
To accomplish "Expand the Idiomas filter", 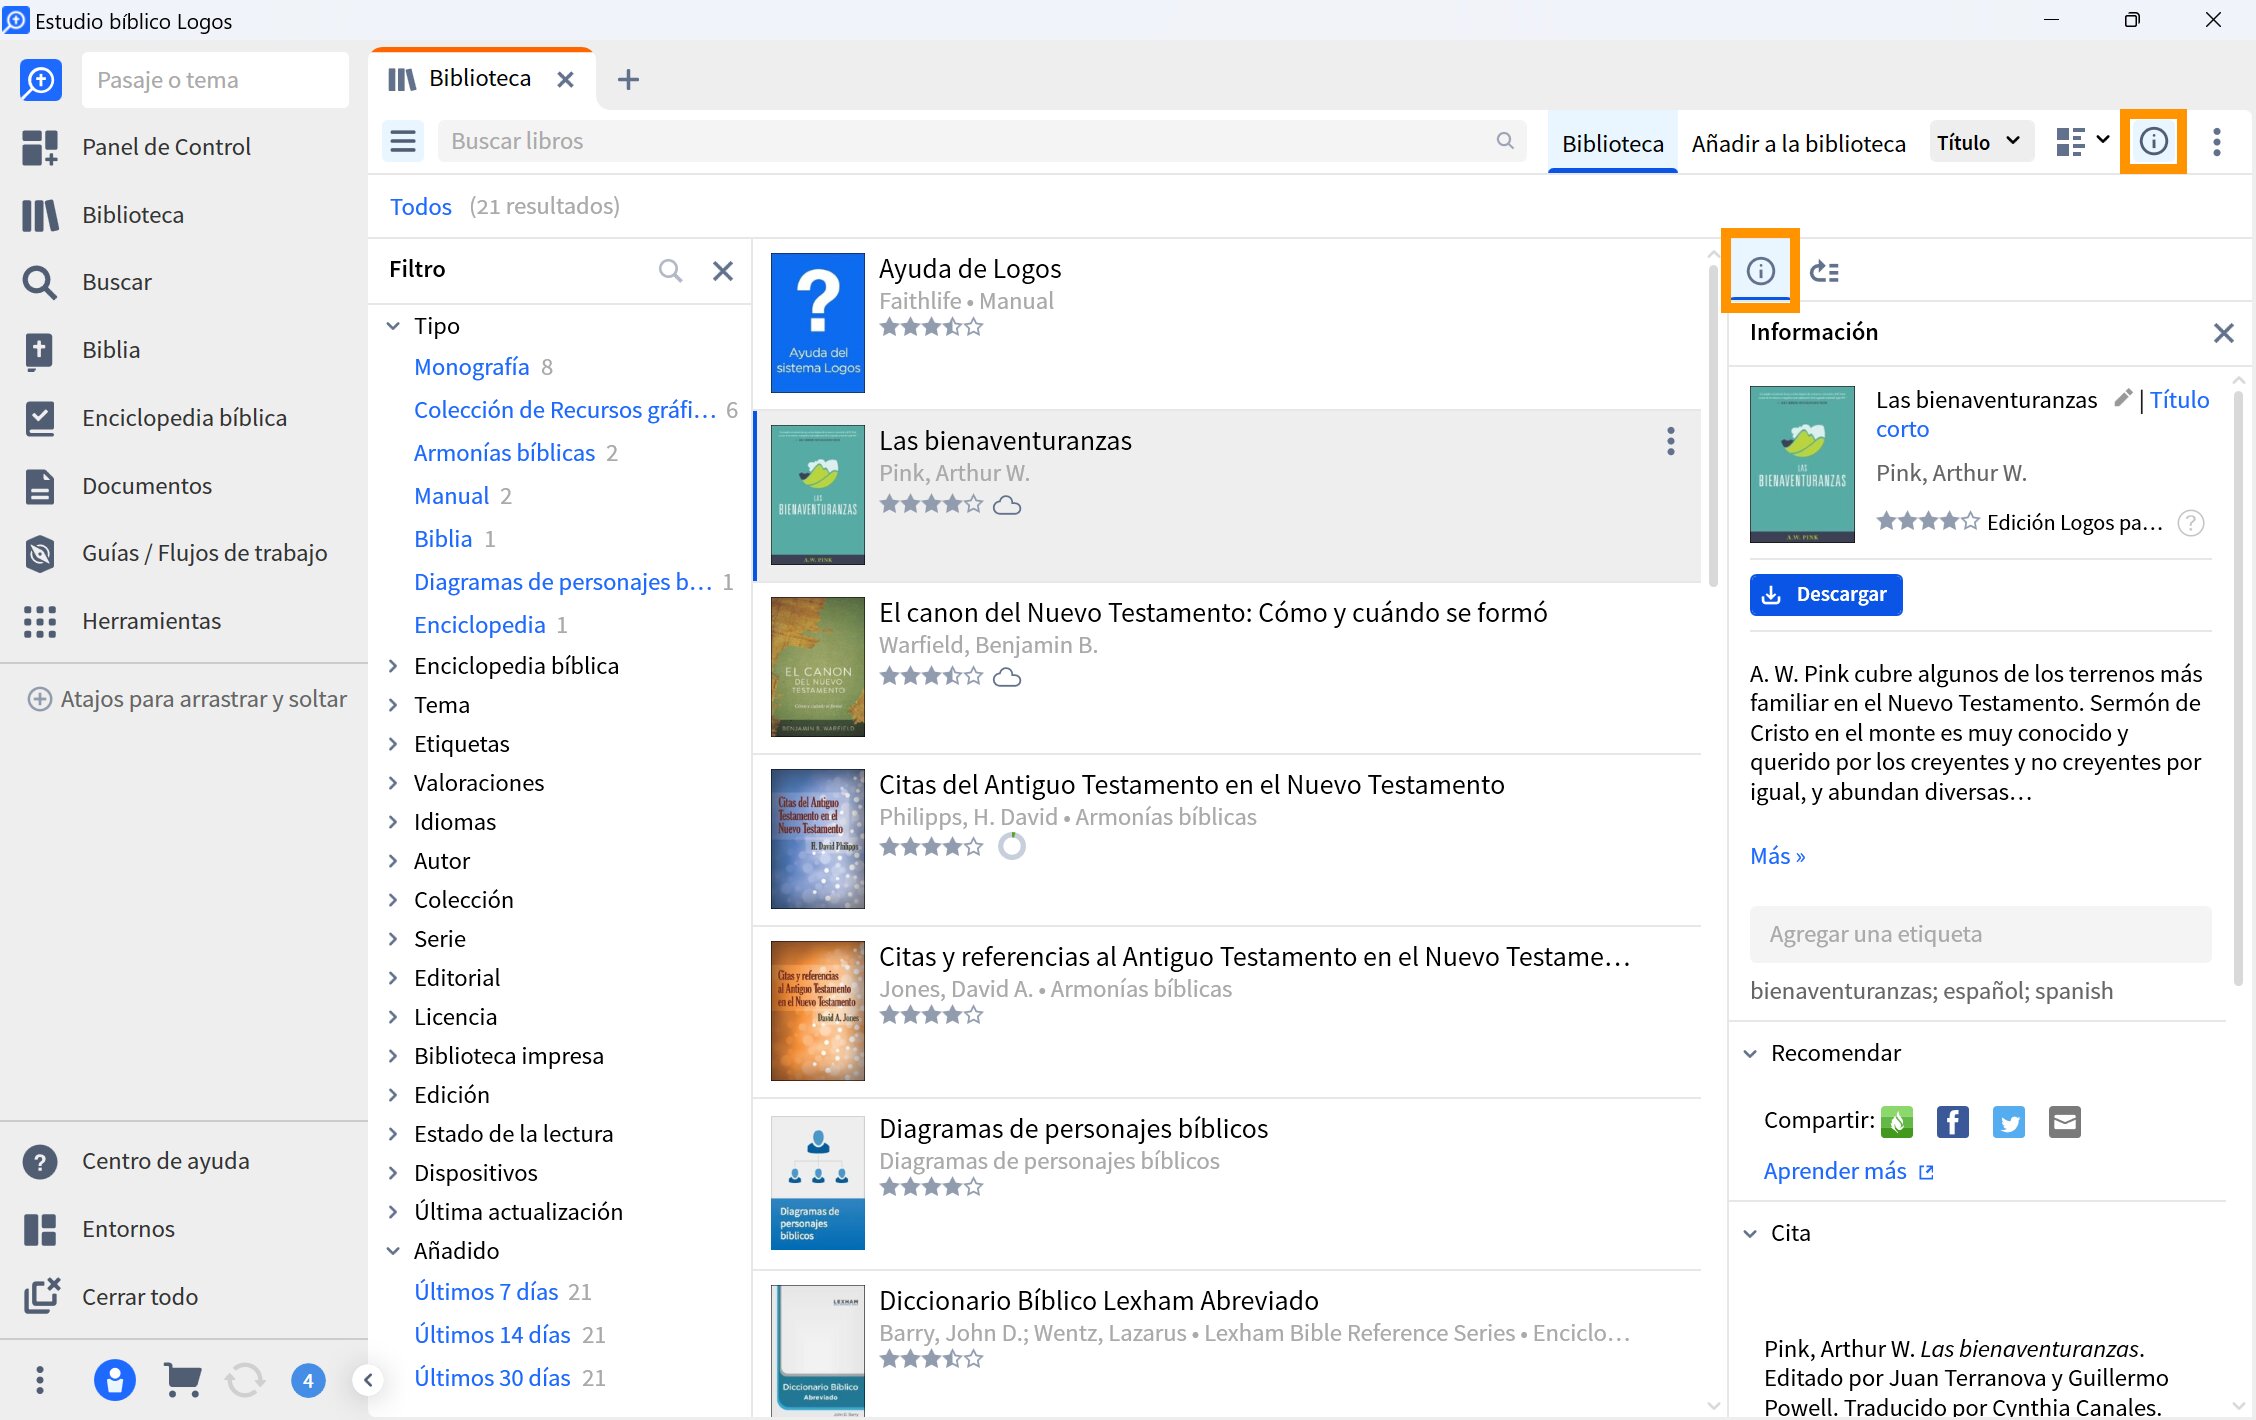I will pyautogui.click(x=393, y=822).
